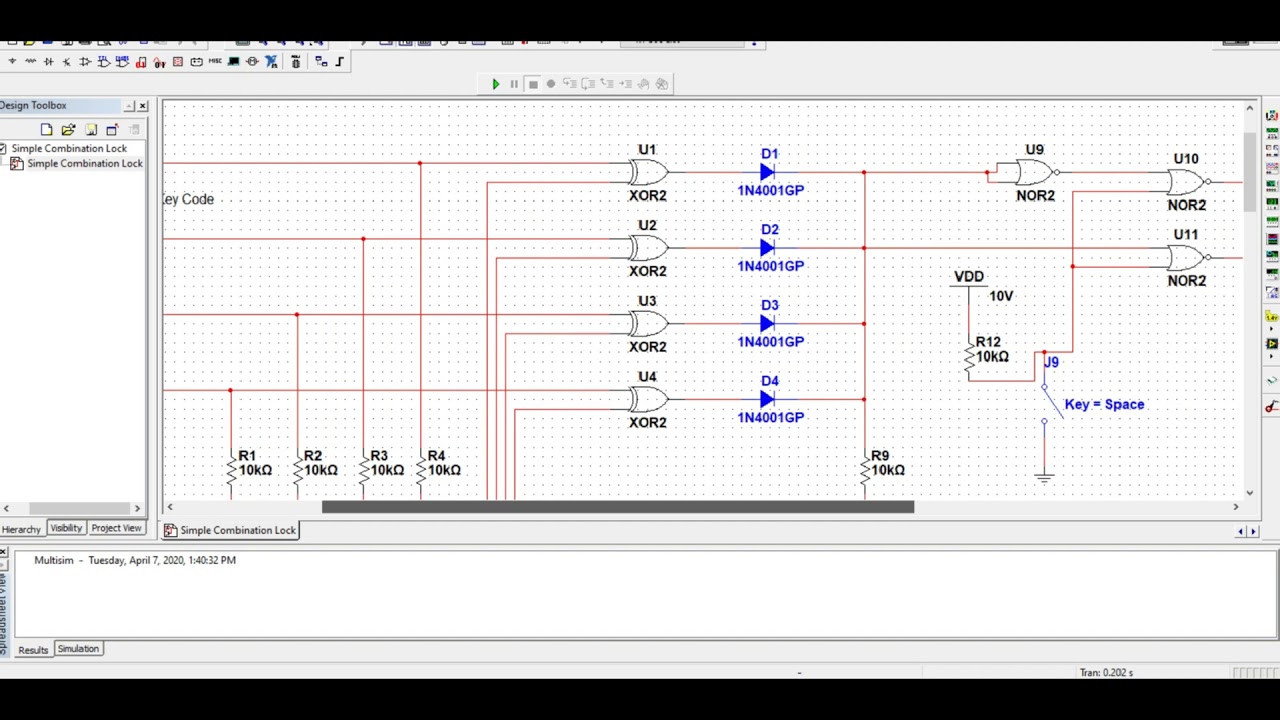
Task: Switch to the Hierarchy tab
Action: point(21,529)
